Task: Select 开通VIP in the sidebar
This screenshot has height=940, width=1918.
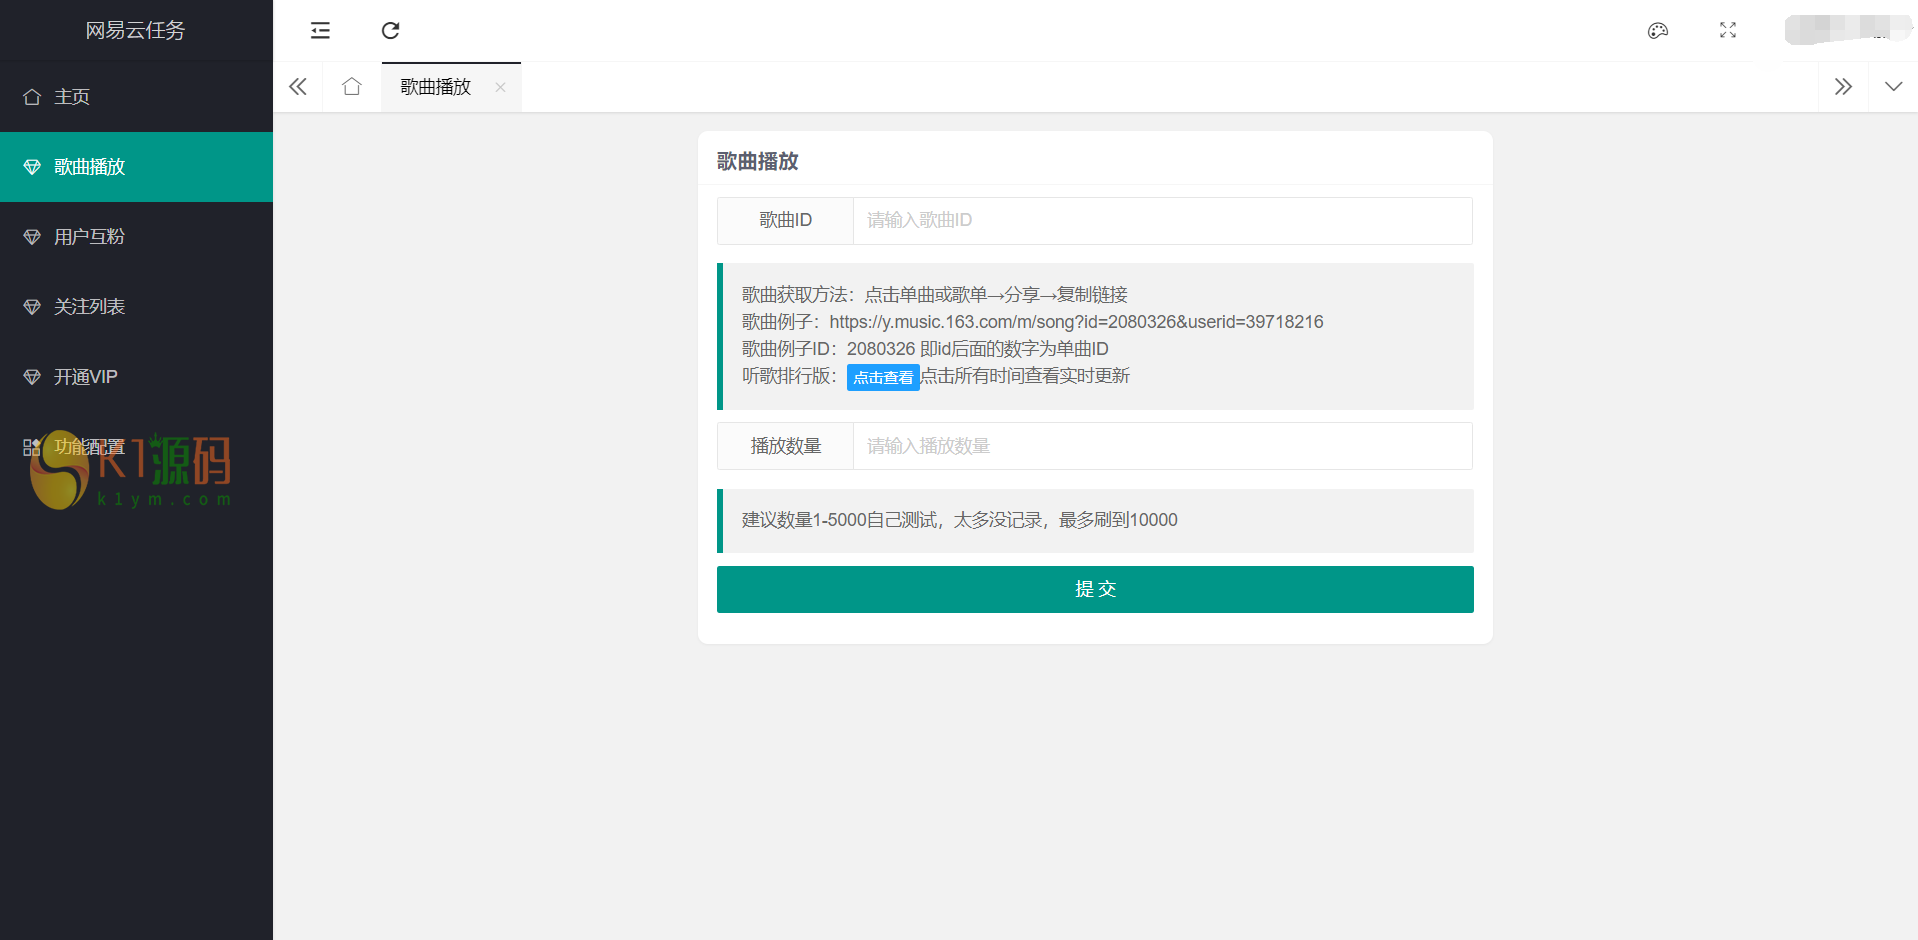Action: [86, 377]
